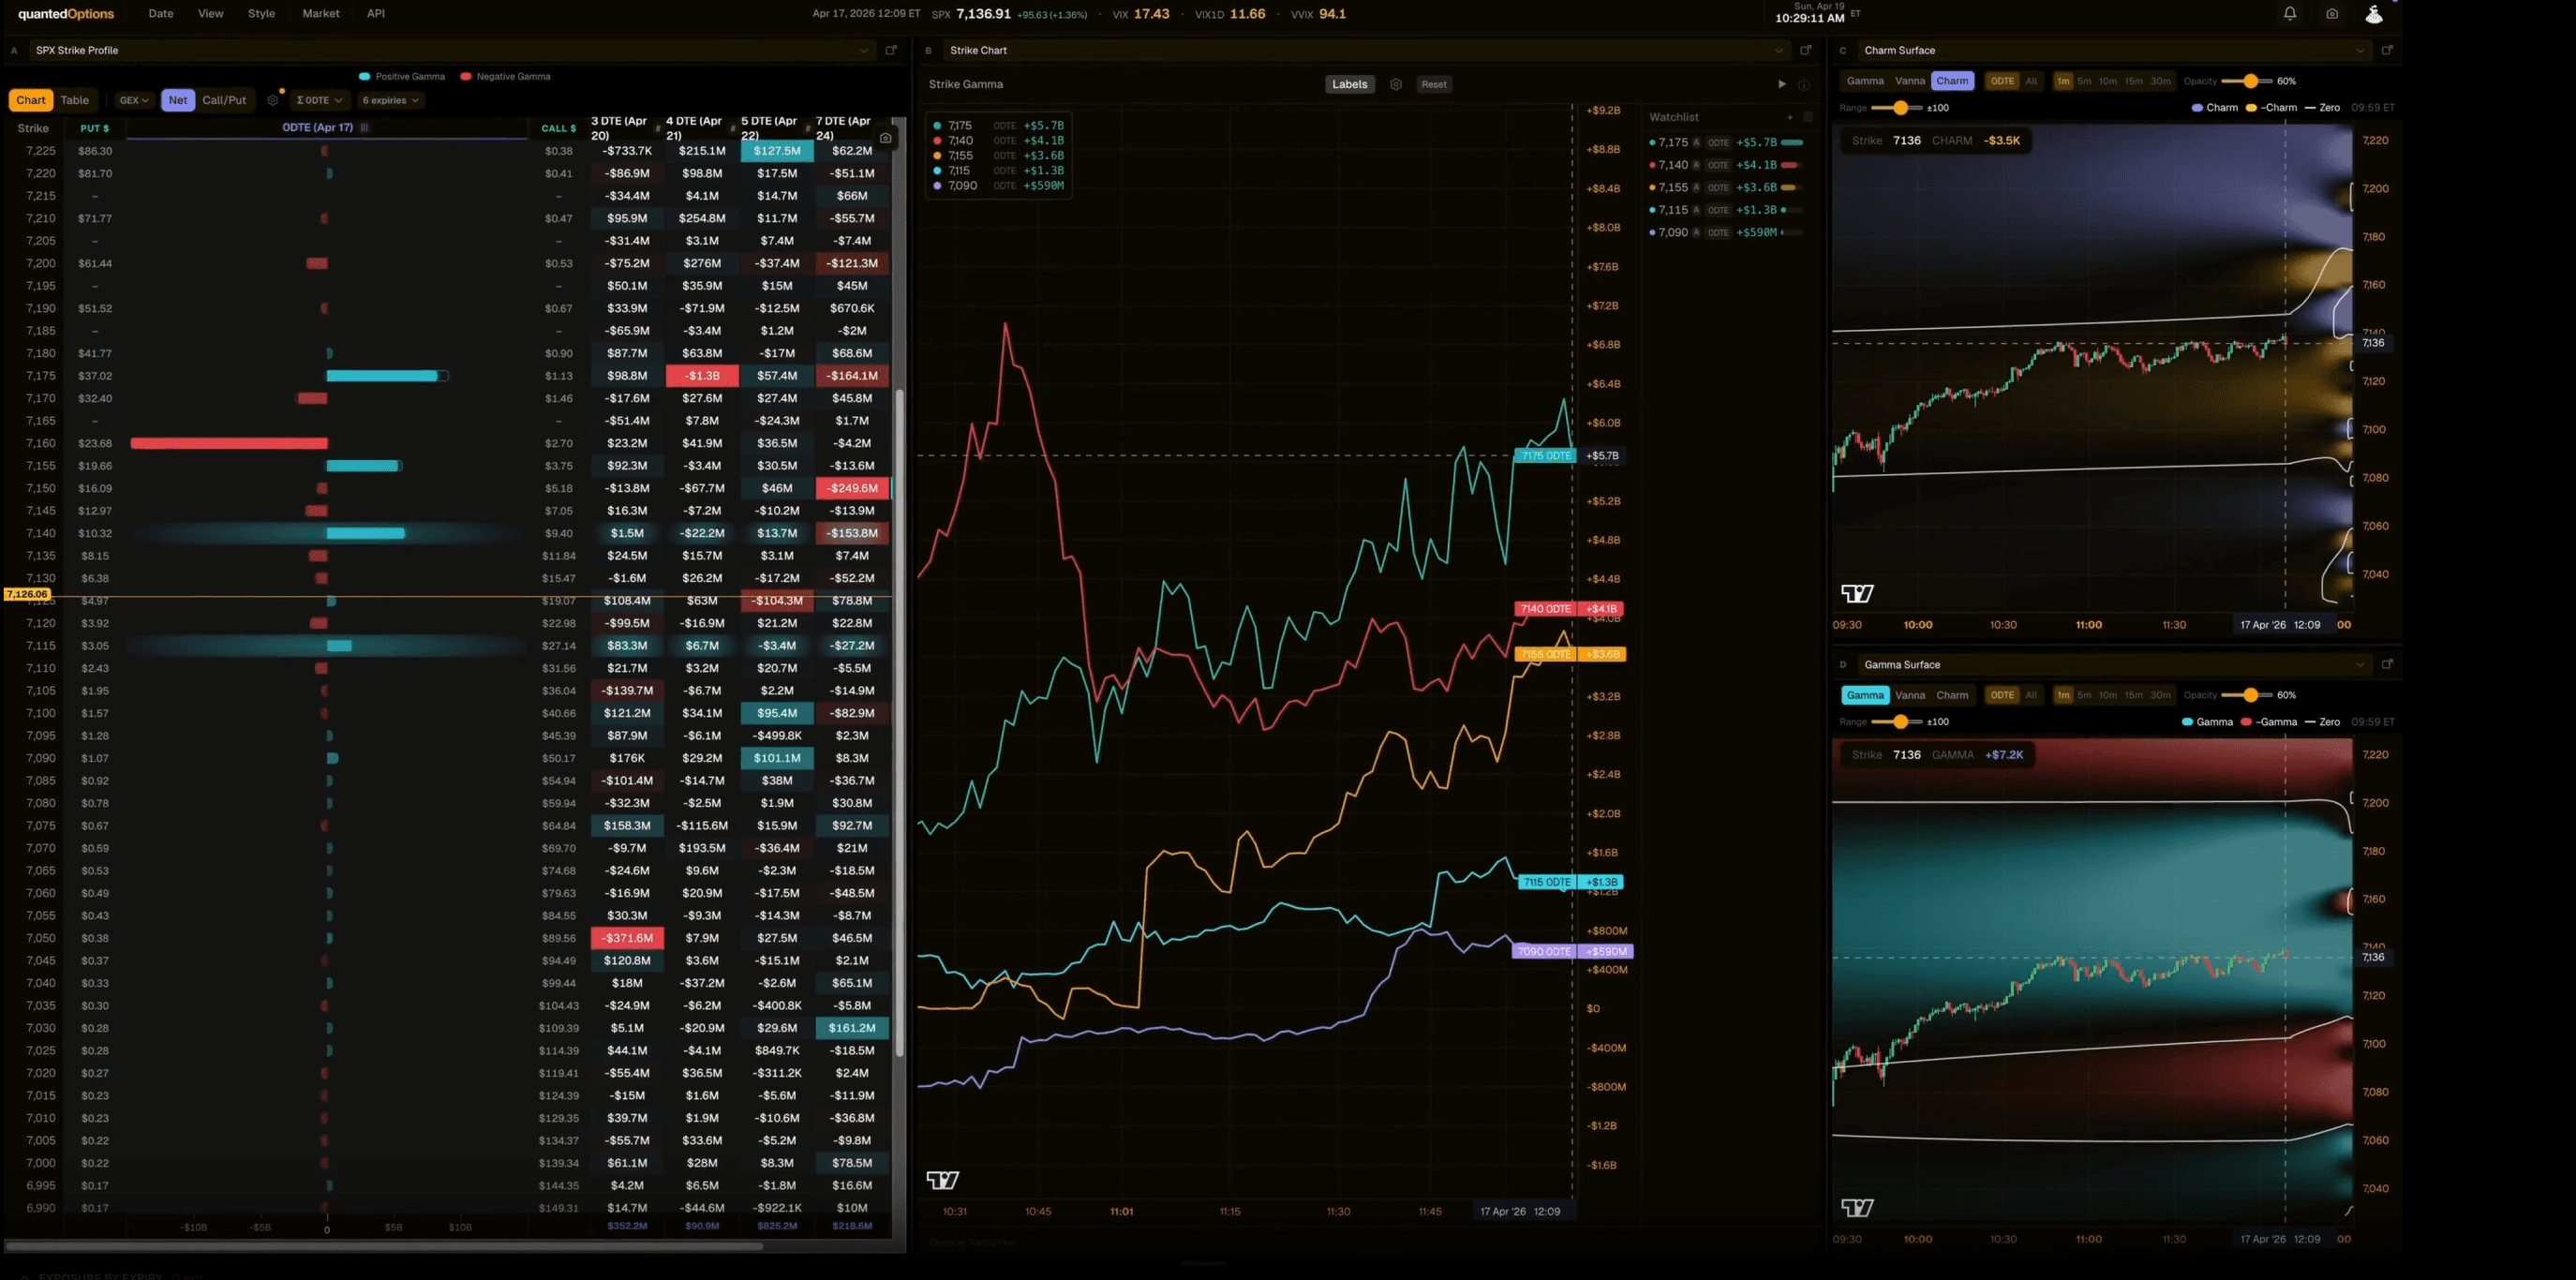Click the TradingView logo on Strike Chart
The width and height of the screenshot is (2576, 1280).
[942, 1180]
